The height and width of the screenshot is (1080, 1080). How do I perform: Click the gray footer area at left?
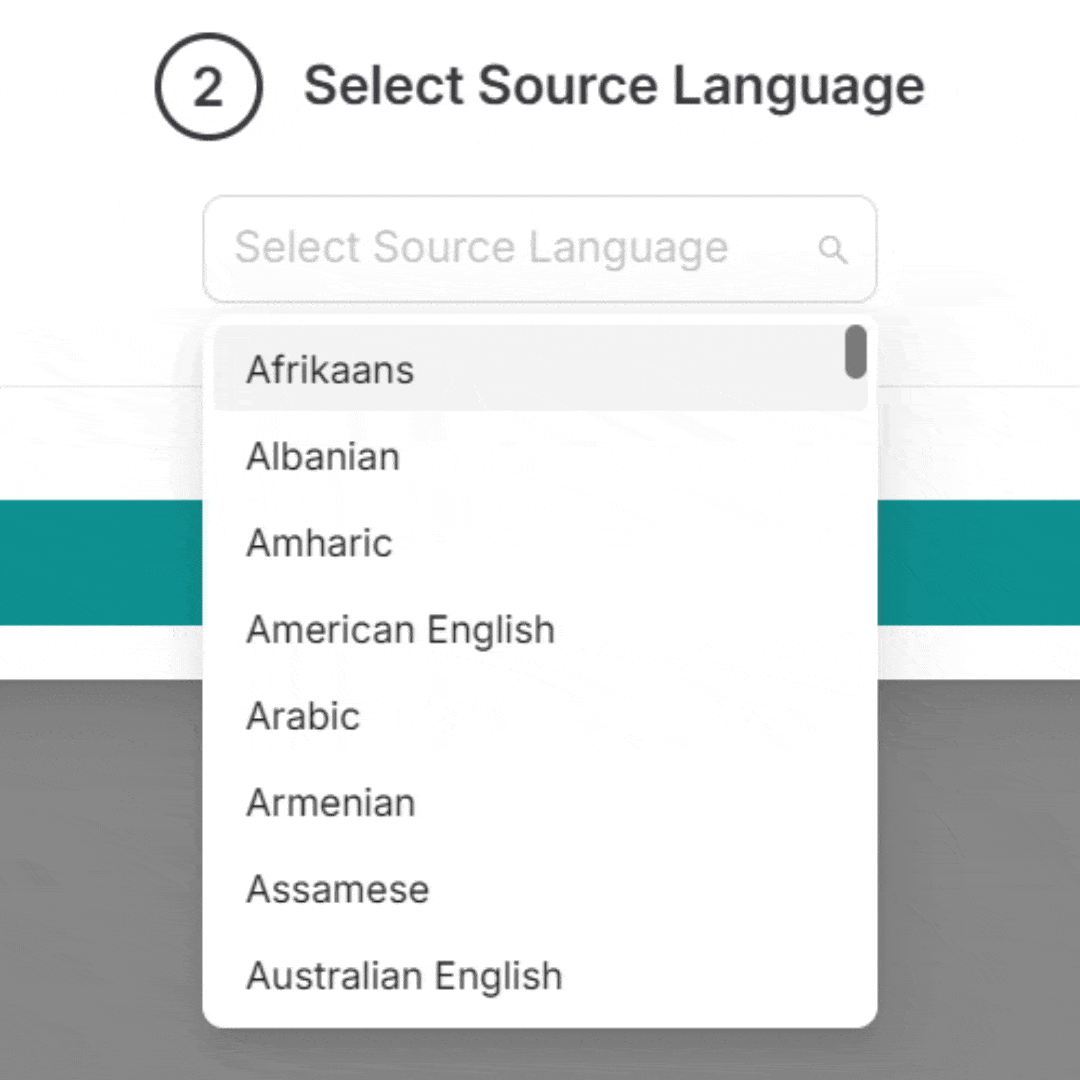pos(101,880)
